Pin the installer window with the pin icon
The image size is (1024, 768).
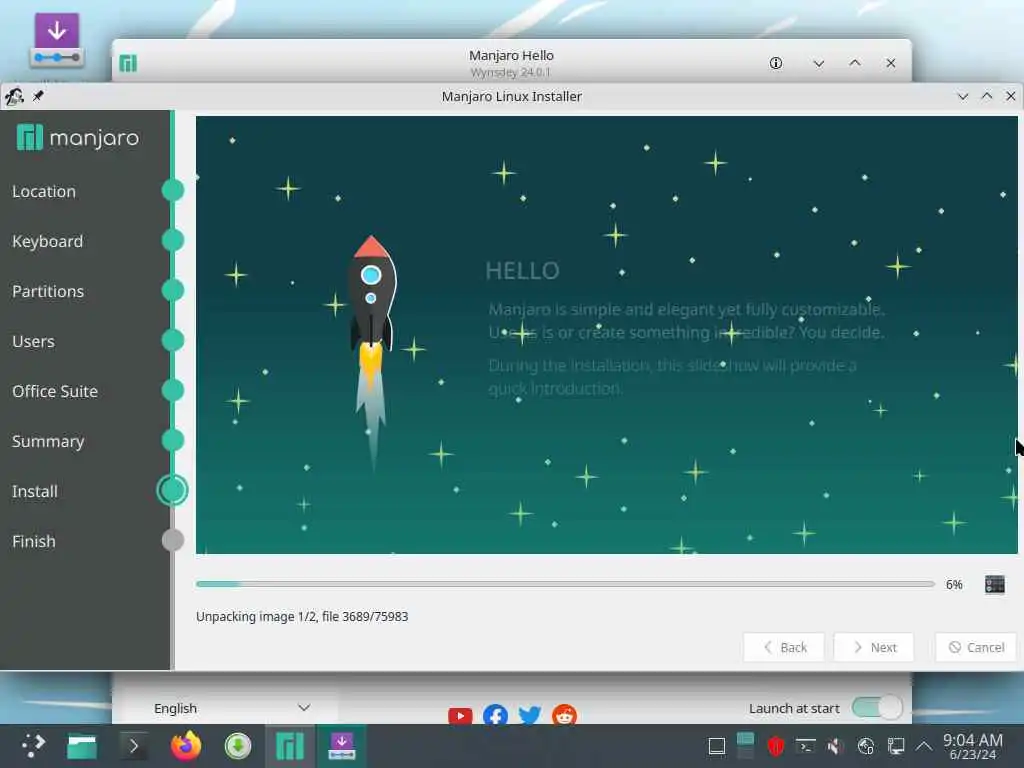pyautogui.click(x=38, y=96)
